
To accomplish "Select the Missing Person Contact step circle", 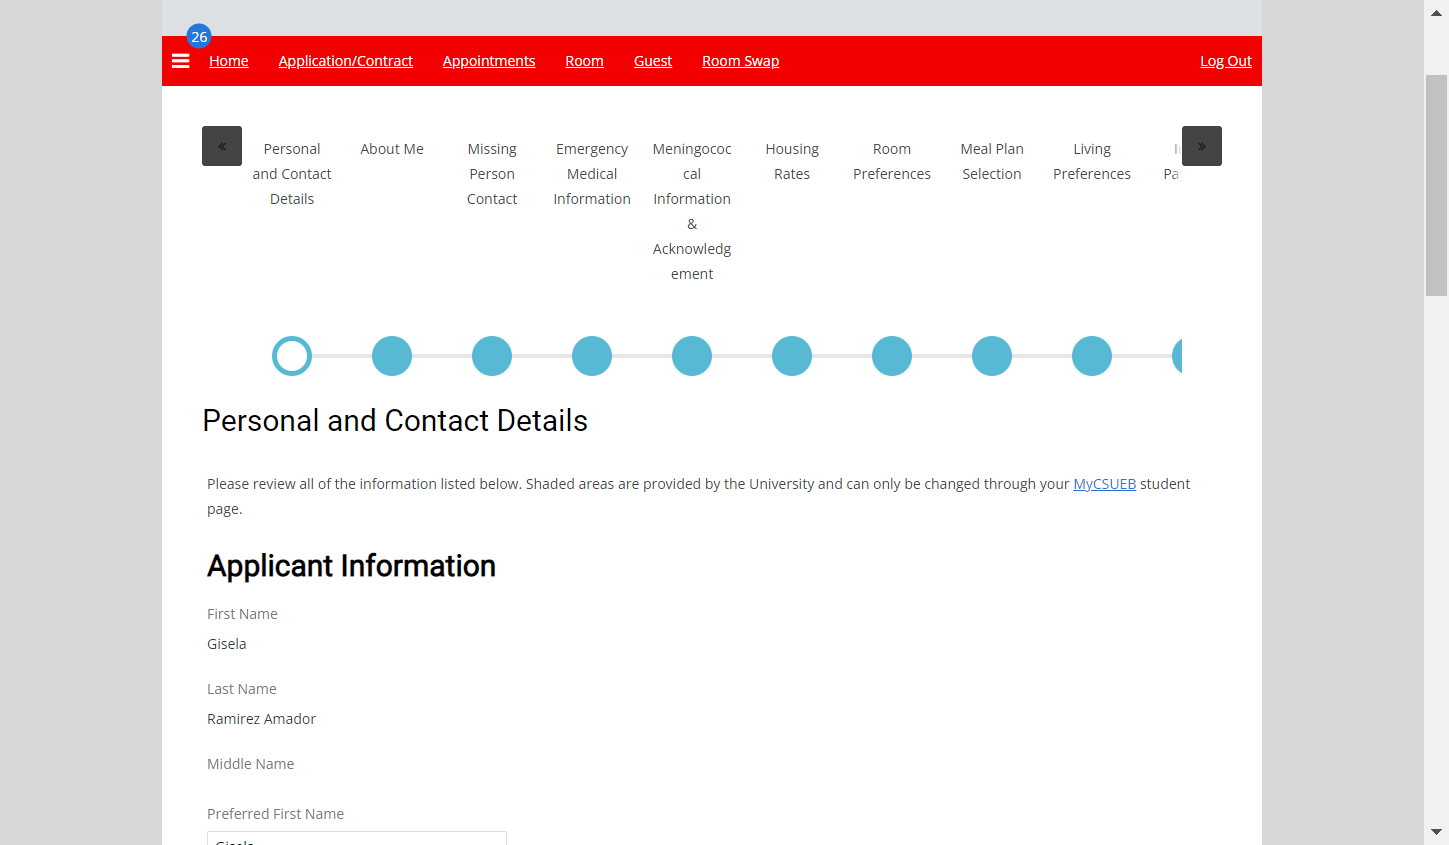I will pos(492,356).
